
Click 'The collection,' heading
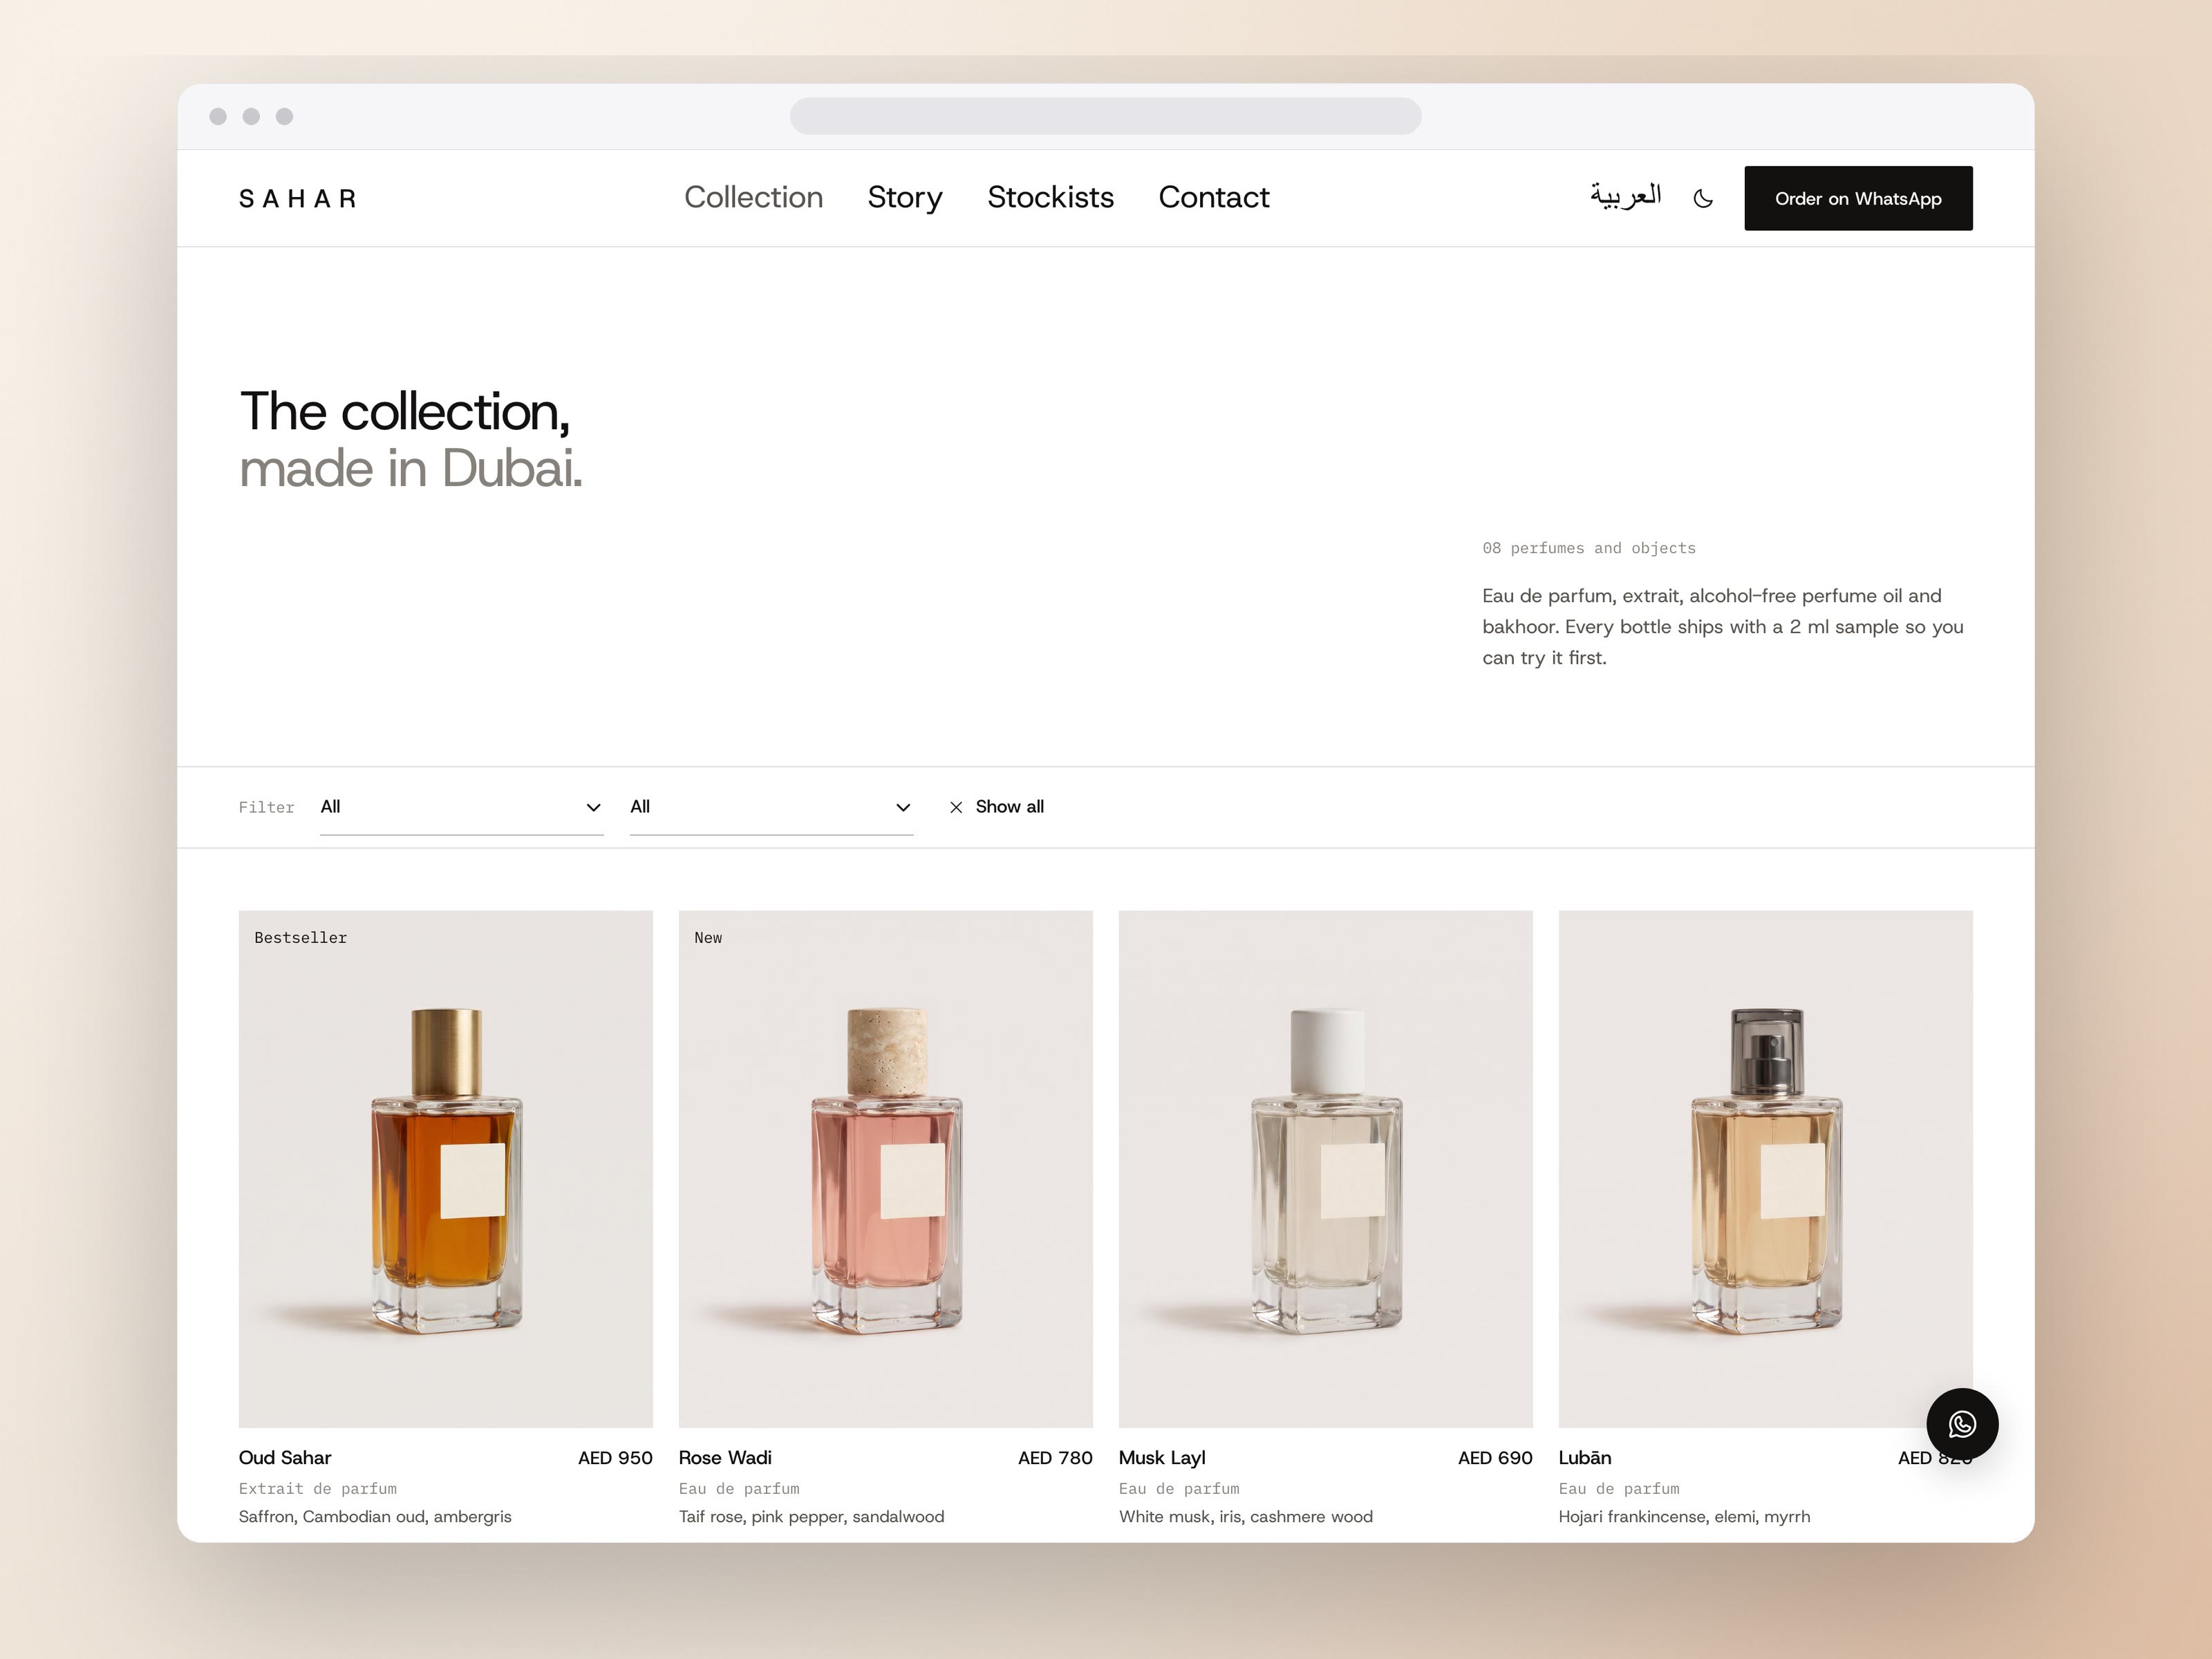click(405, 412)
